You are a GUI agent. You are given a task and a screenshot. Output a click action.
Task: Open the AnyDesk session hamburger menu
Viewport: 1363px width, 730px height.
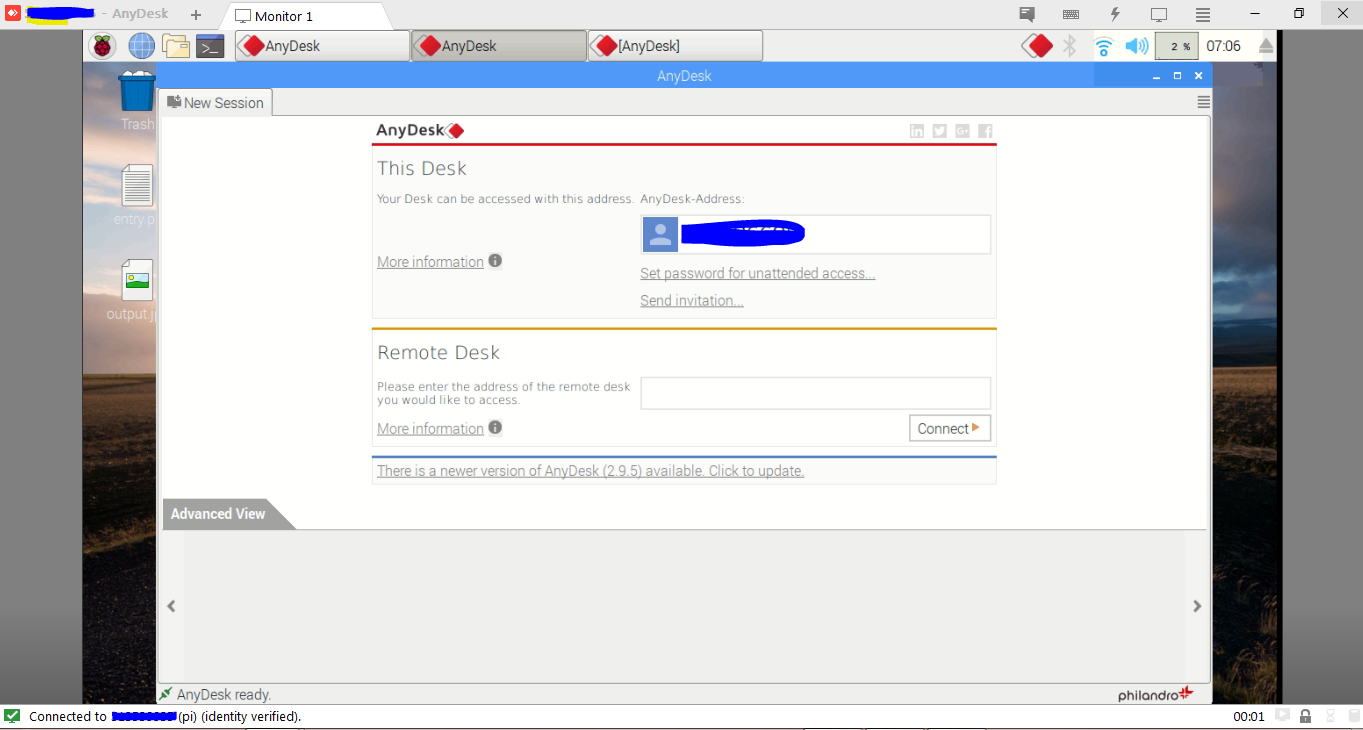(x=1203, y=15)
